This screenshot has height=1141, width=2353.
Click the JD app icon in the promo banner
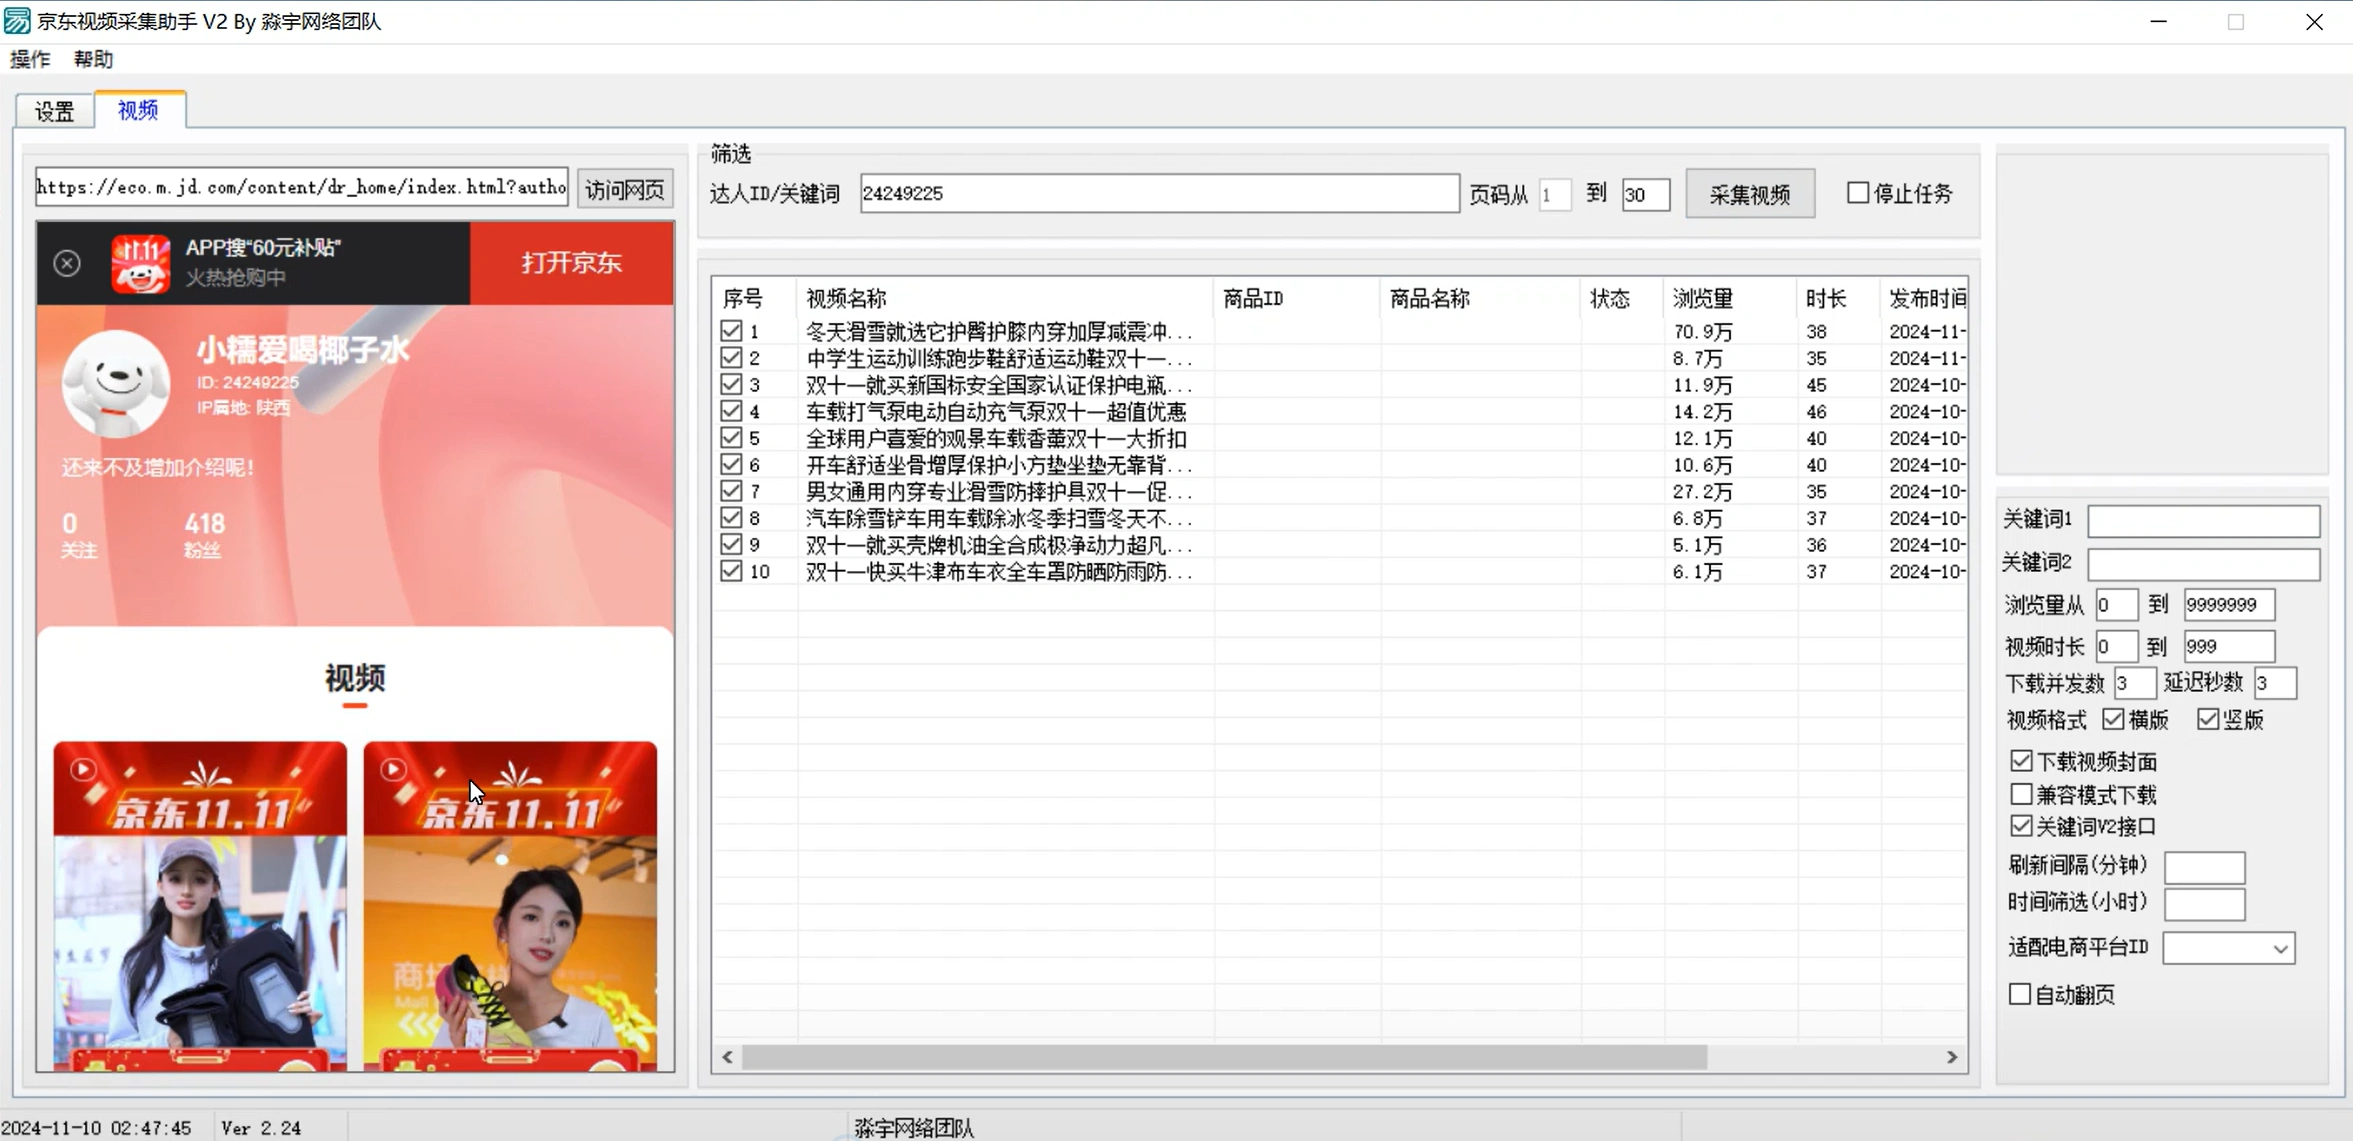pyautogui.click(x=140, y=263)
